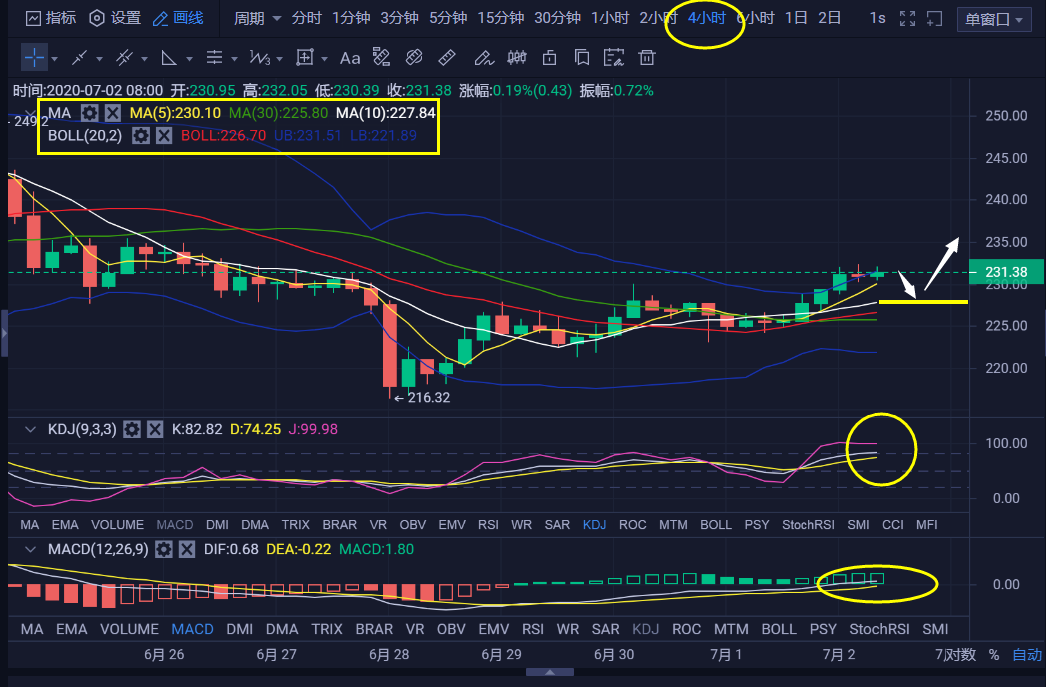Image resolution: width=1046 pixels, height=687 pixels.
Task: Select the Elliott wave drawing tool
Action: point(259,58)
